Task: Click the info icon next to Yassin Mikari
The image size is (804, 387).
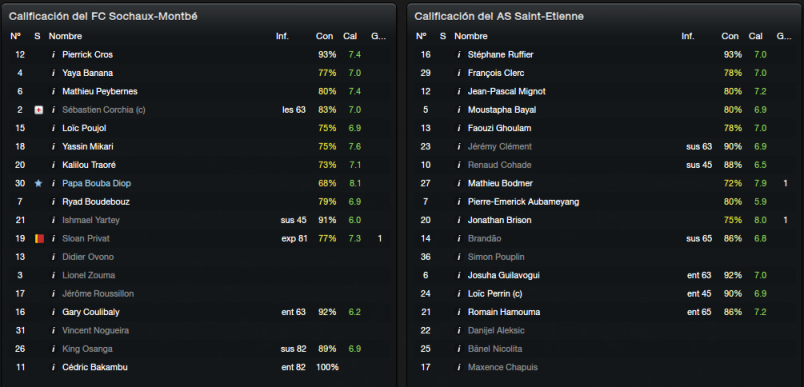Action: click(x=53, y=147)
